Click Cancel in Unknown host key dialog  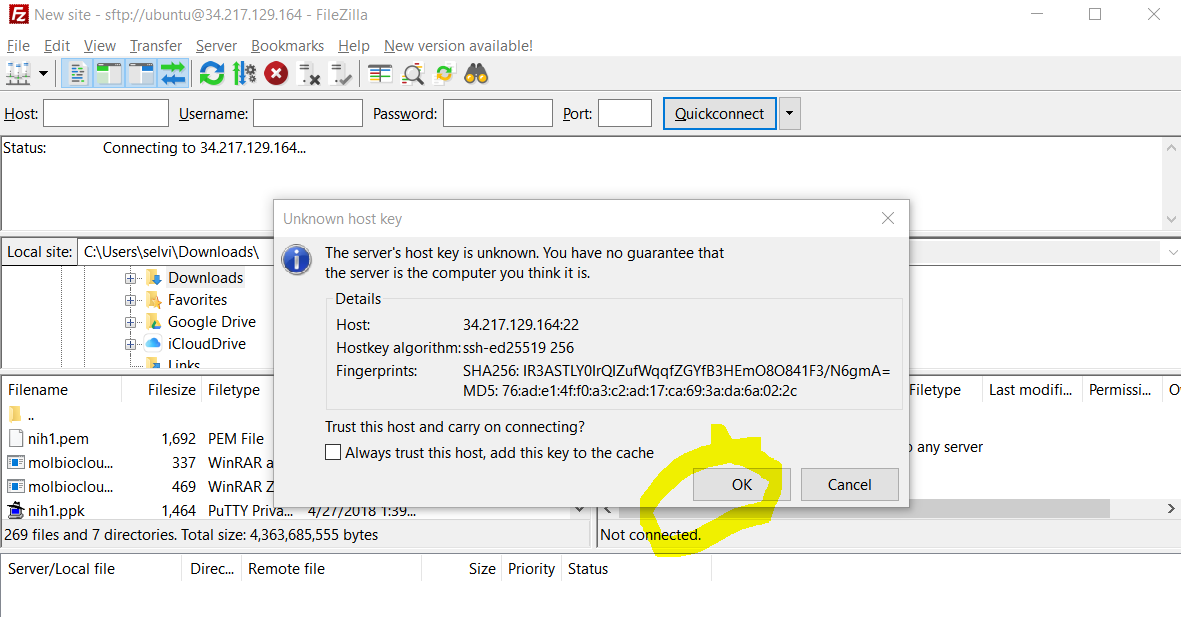click(x=850, y=484)
